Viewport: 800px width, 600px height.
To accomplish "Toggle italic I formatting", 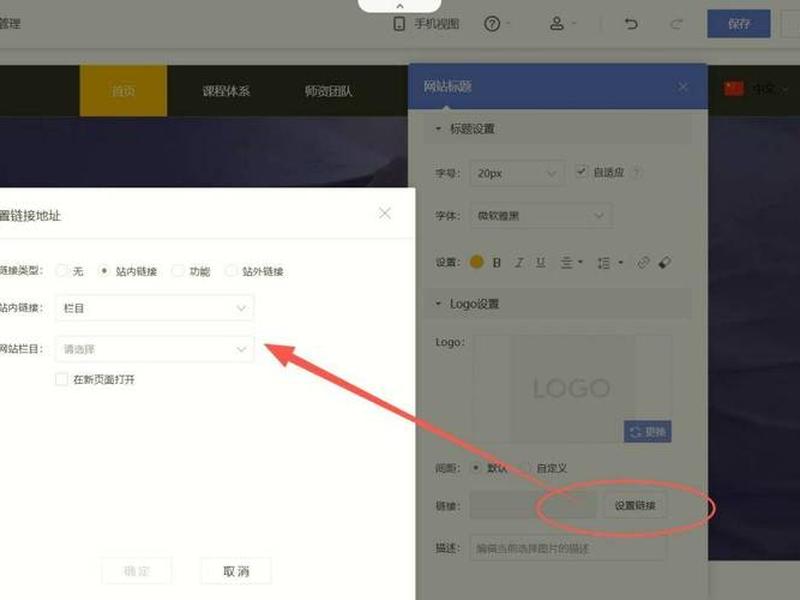I will [519, 263].
